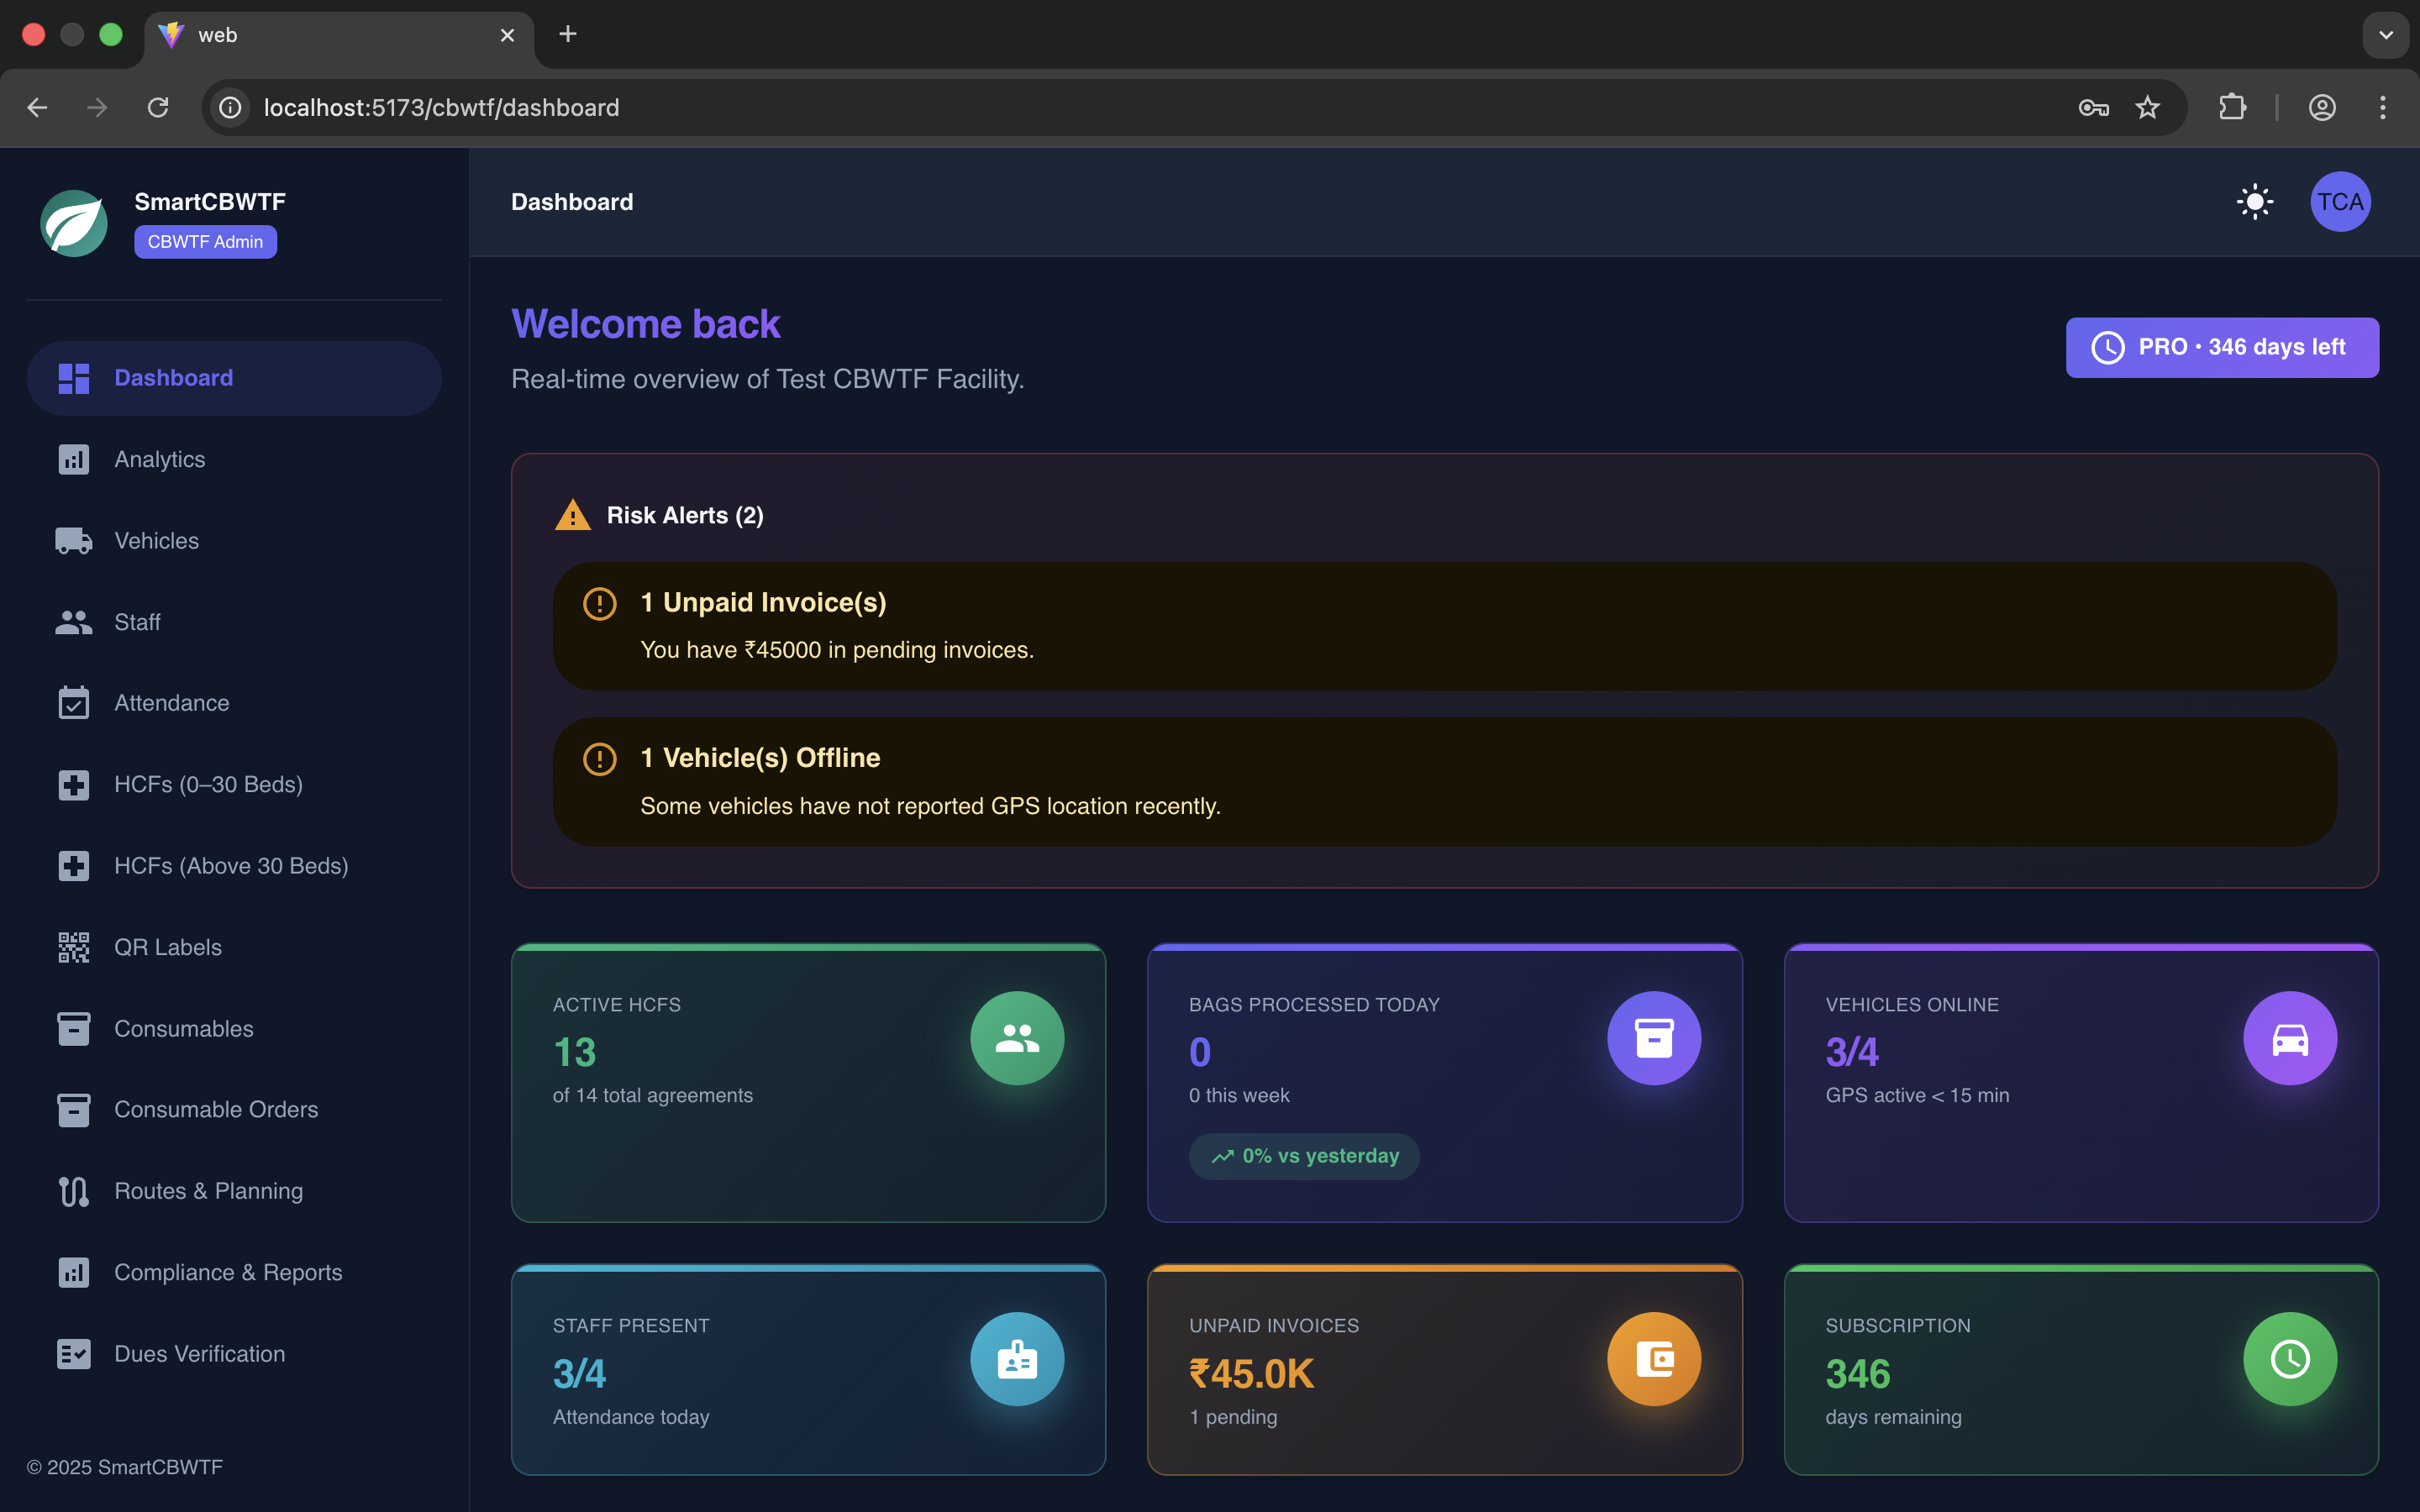Bookmark this page with the star

2147,107
